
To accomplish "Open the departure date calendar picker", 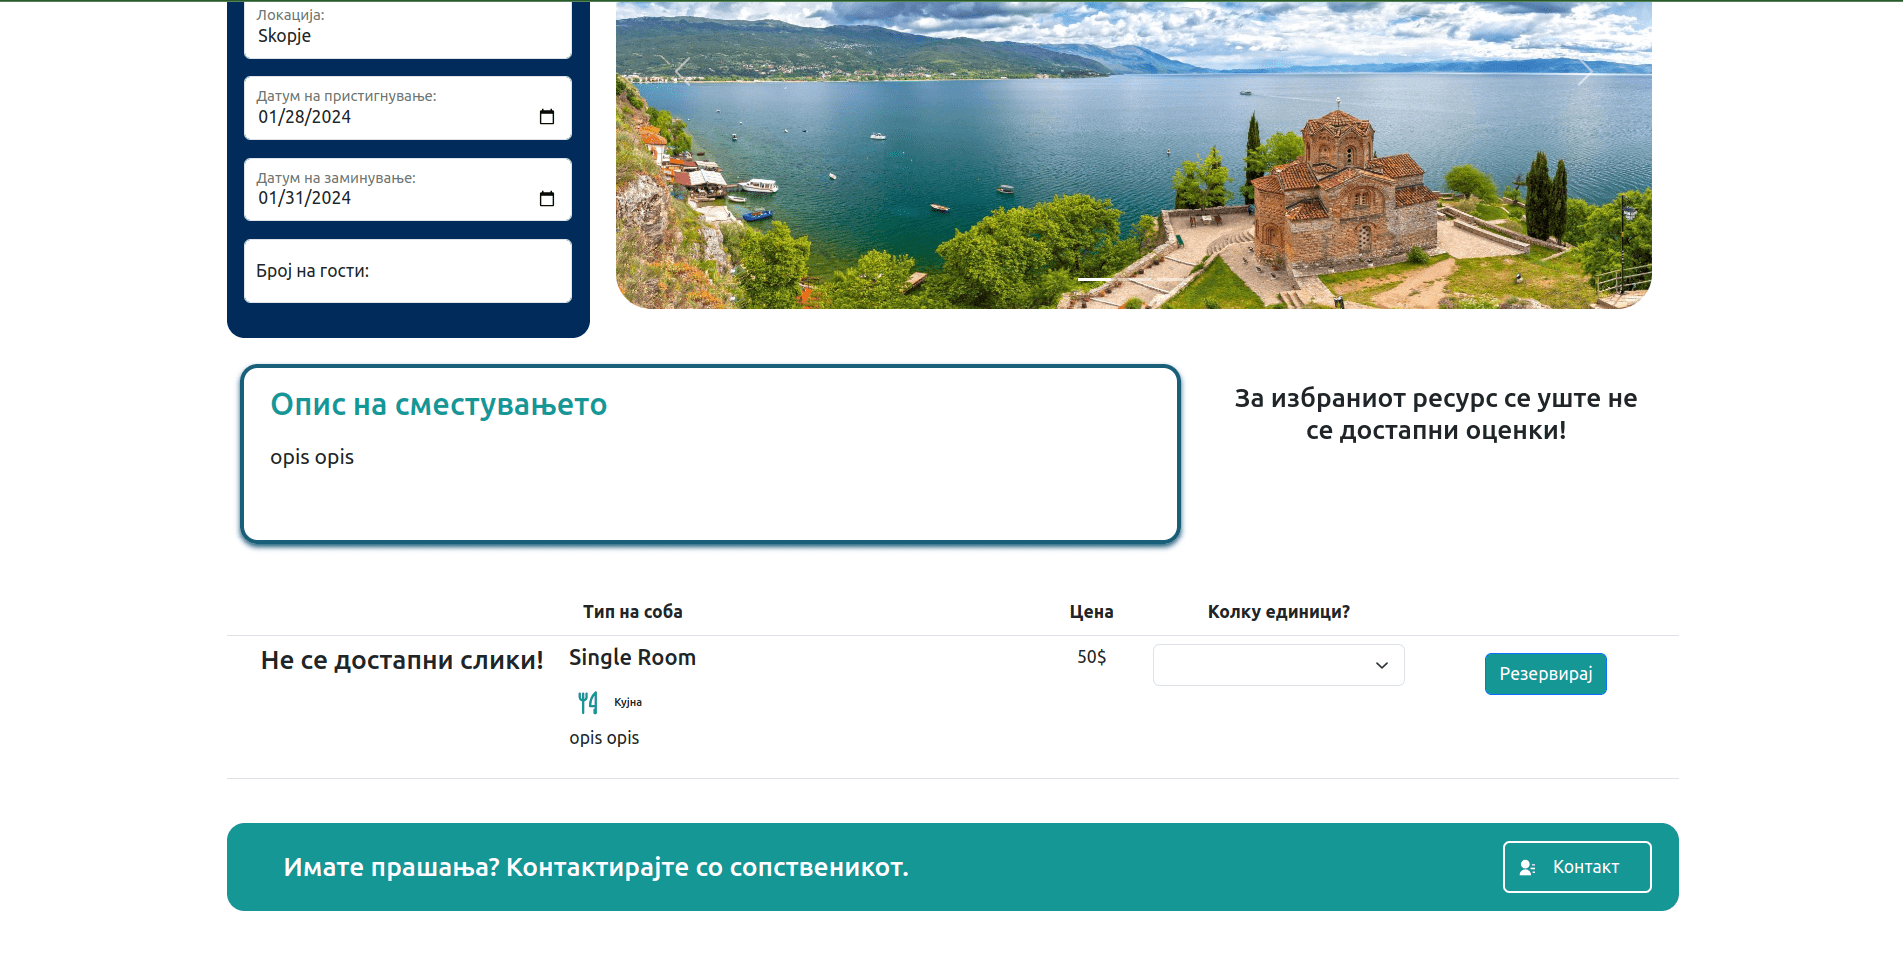I will pyautogui.click(x=547, y=198).
